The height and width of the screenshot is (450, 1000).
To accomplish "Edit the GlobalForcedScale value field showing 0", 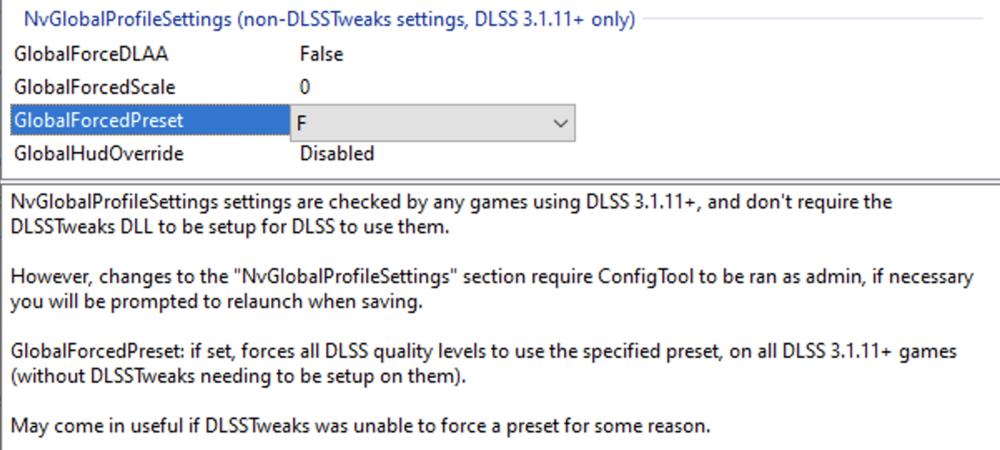I will coord(305,88).
